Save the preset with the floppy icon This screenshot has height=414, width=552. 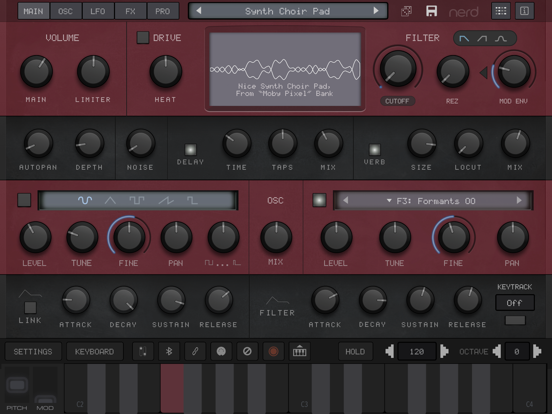coord(431,11)
